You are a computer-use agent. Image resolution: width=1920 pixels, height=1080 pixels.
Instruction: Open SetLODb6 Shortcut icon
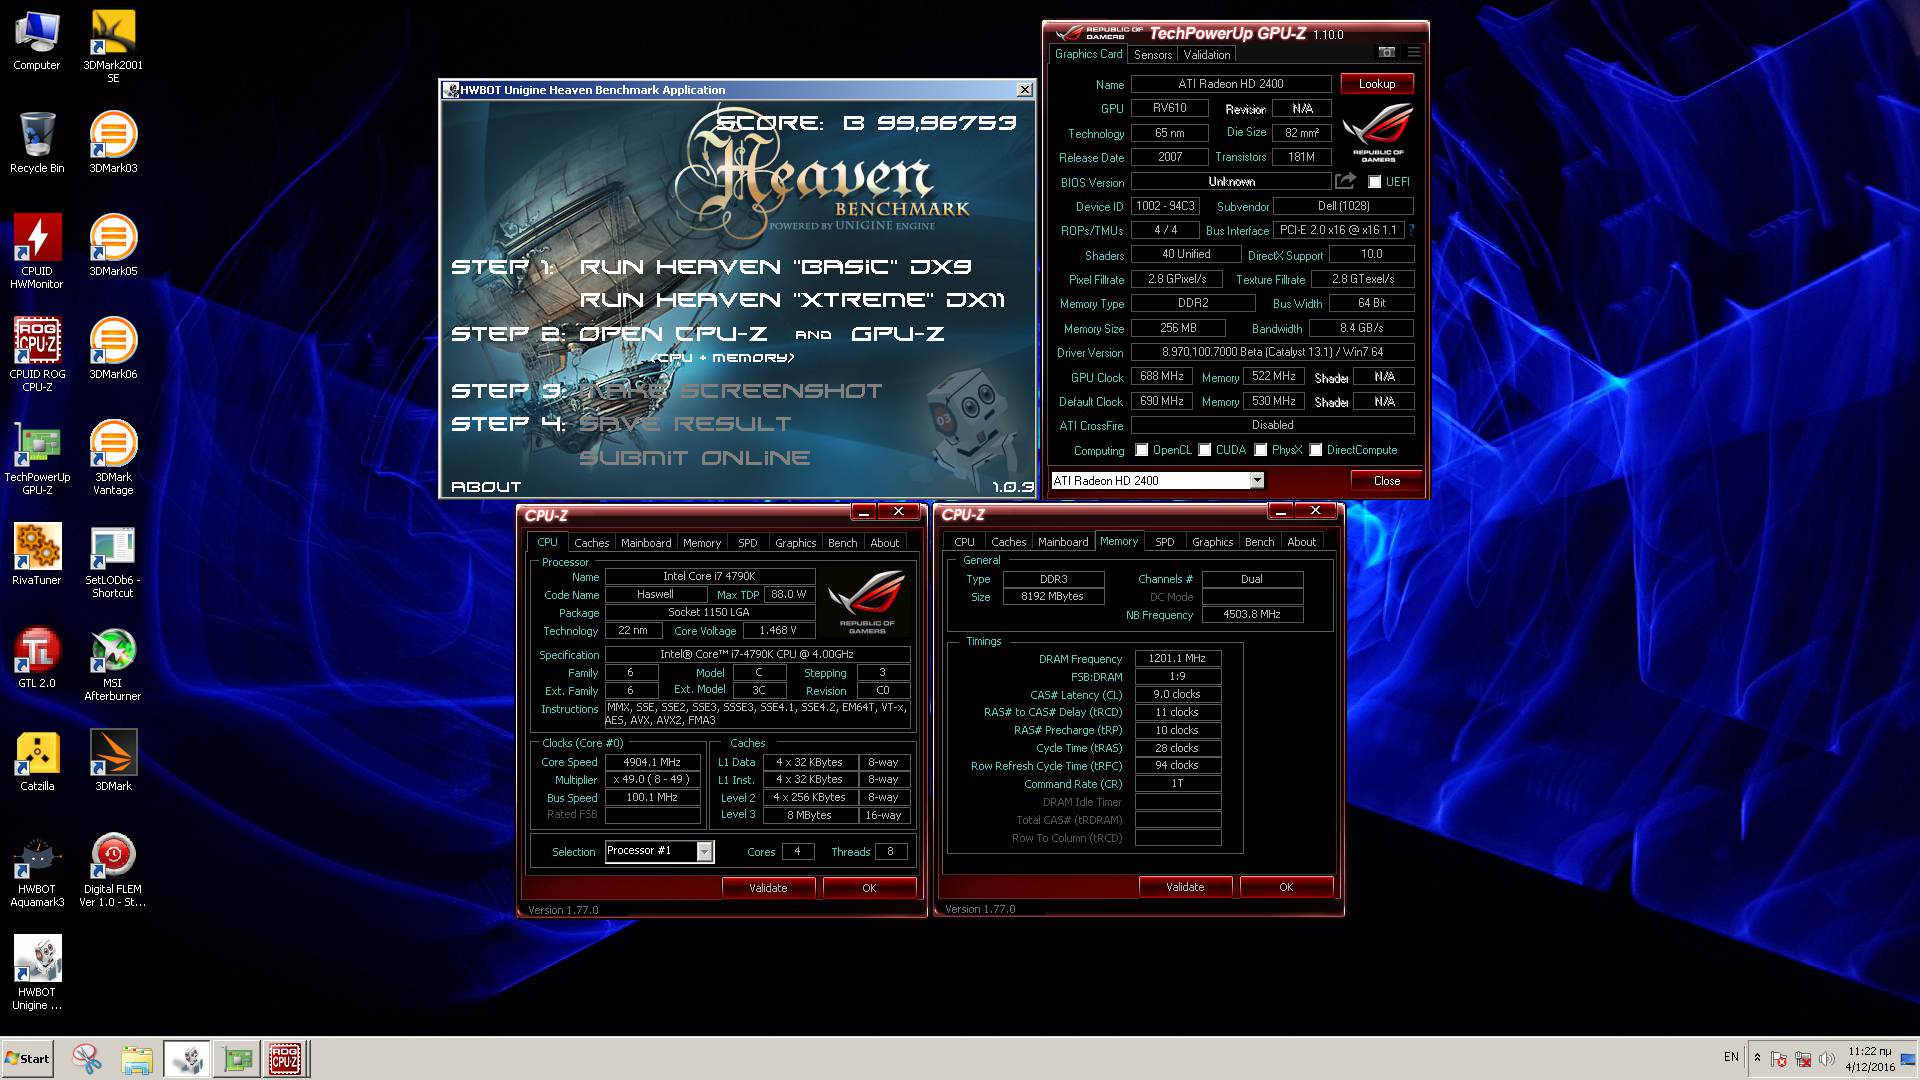pyautogui.click(x=113, y=561)
